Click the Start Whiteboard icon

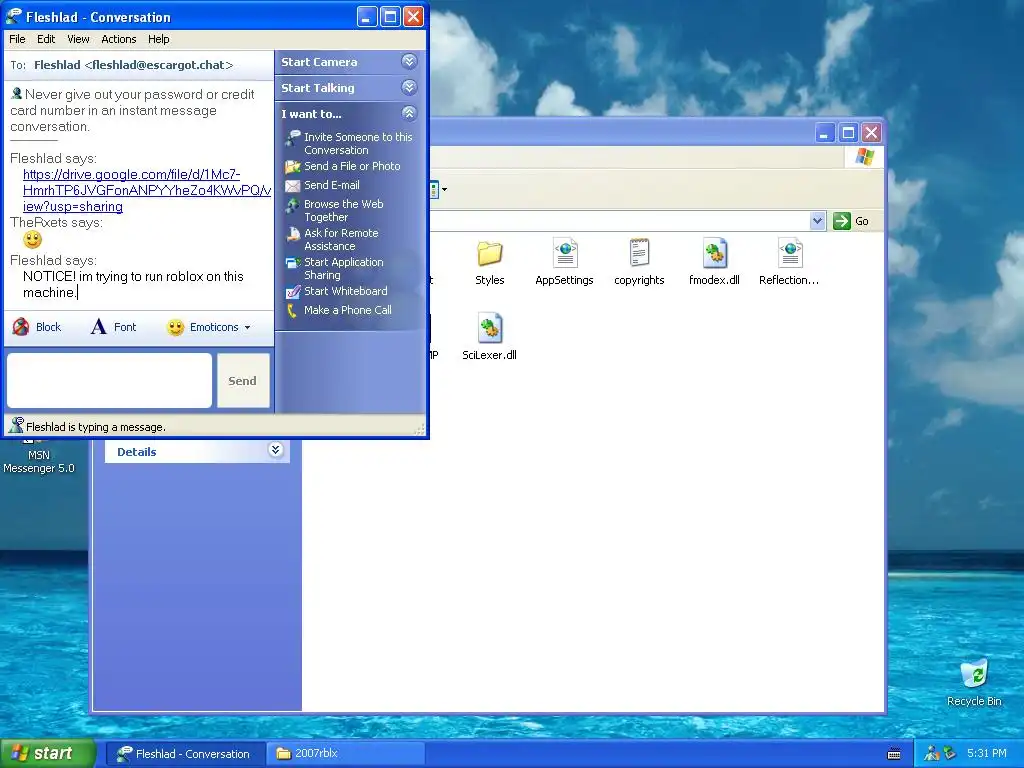coord(293,292)
